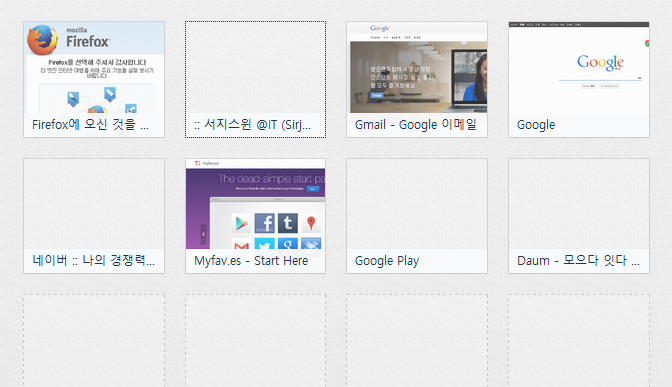Open the Gmail - Google 이메일 tile
The width and height of the screenshot is (672, 387).
point(417,79)
